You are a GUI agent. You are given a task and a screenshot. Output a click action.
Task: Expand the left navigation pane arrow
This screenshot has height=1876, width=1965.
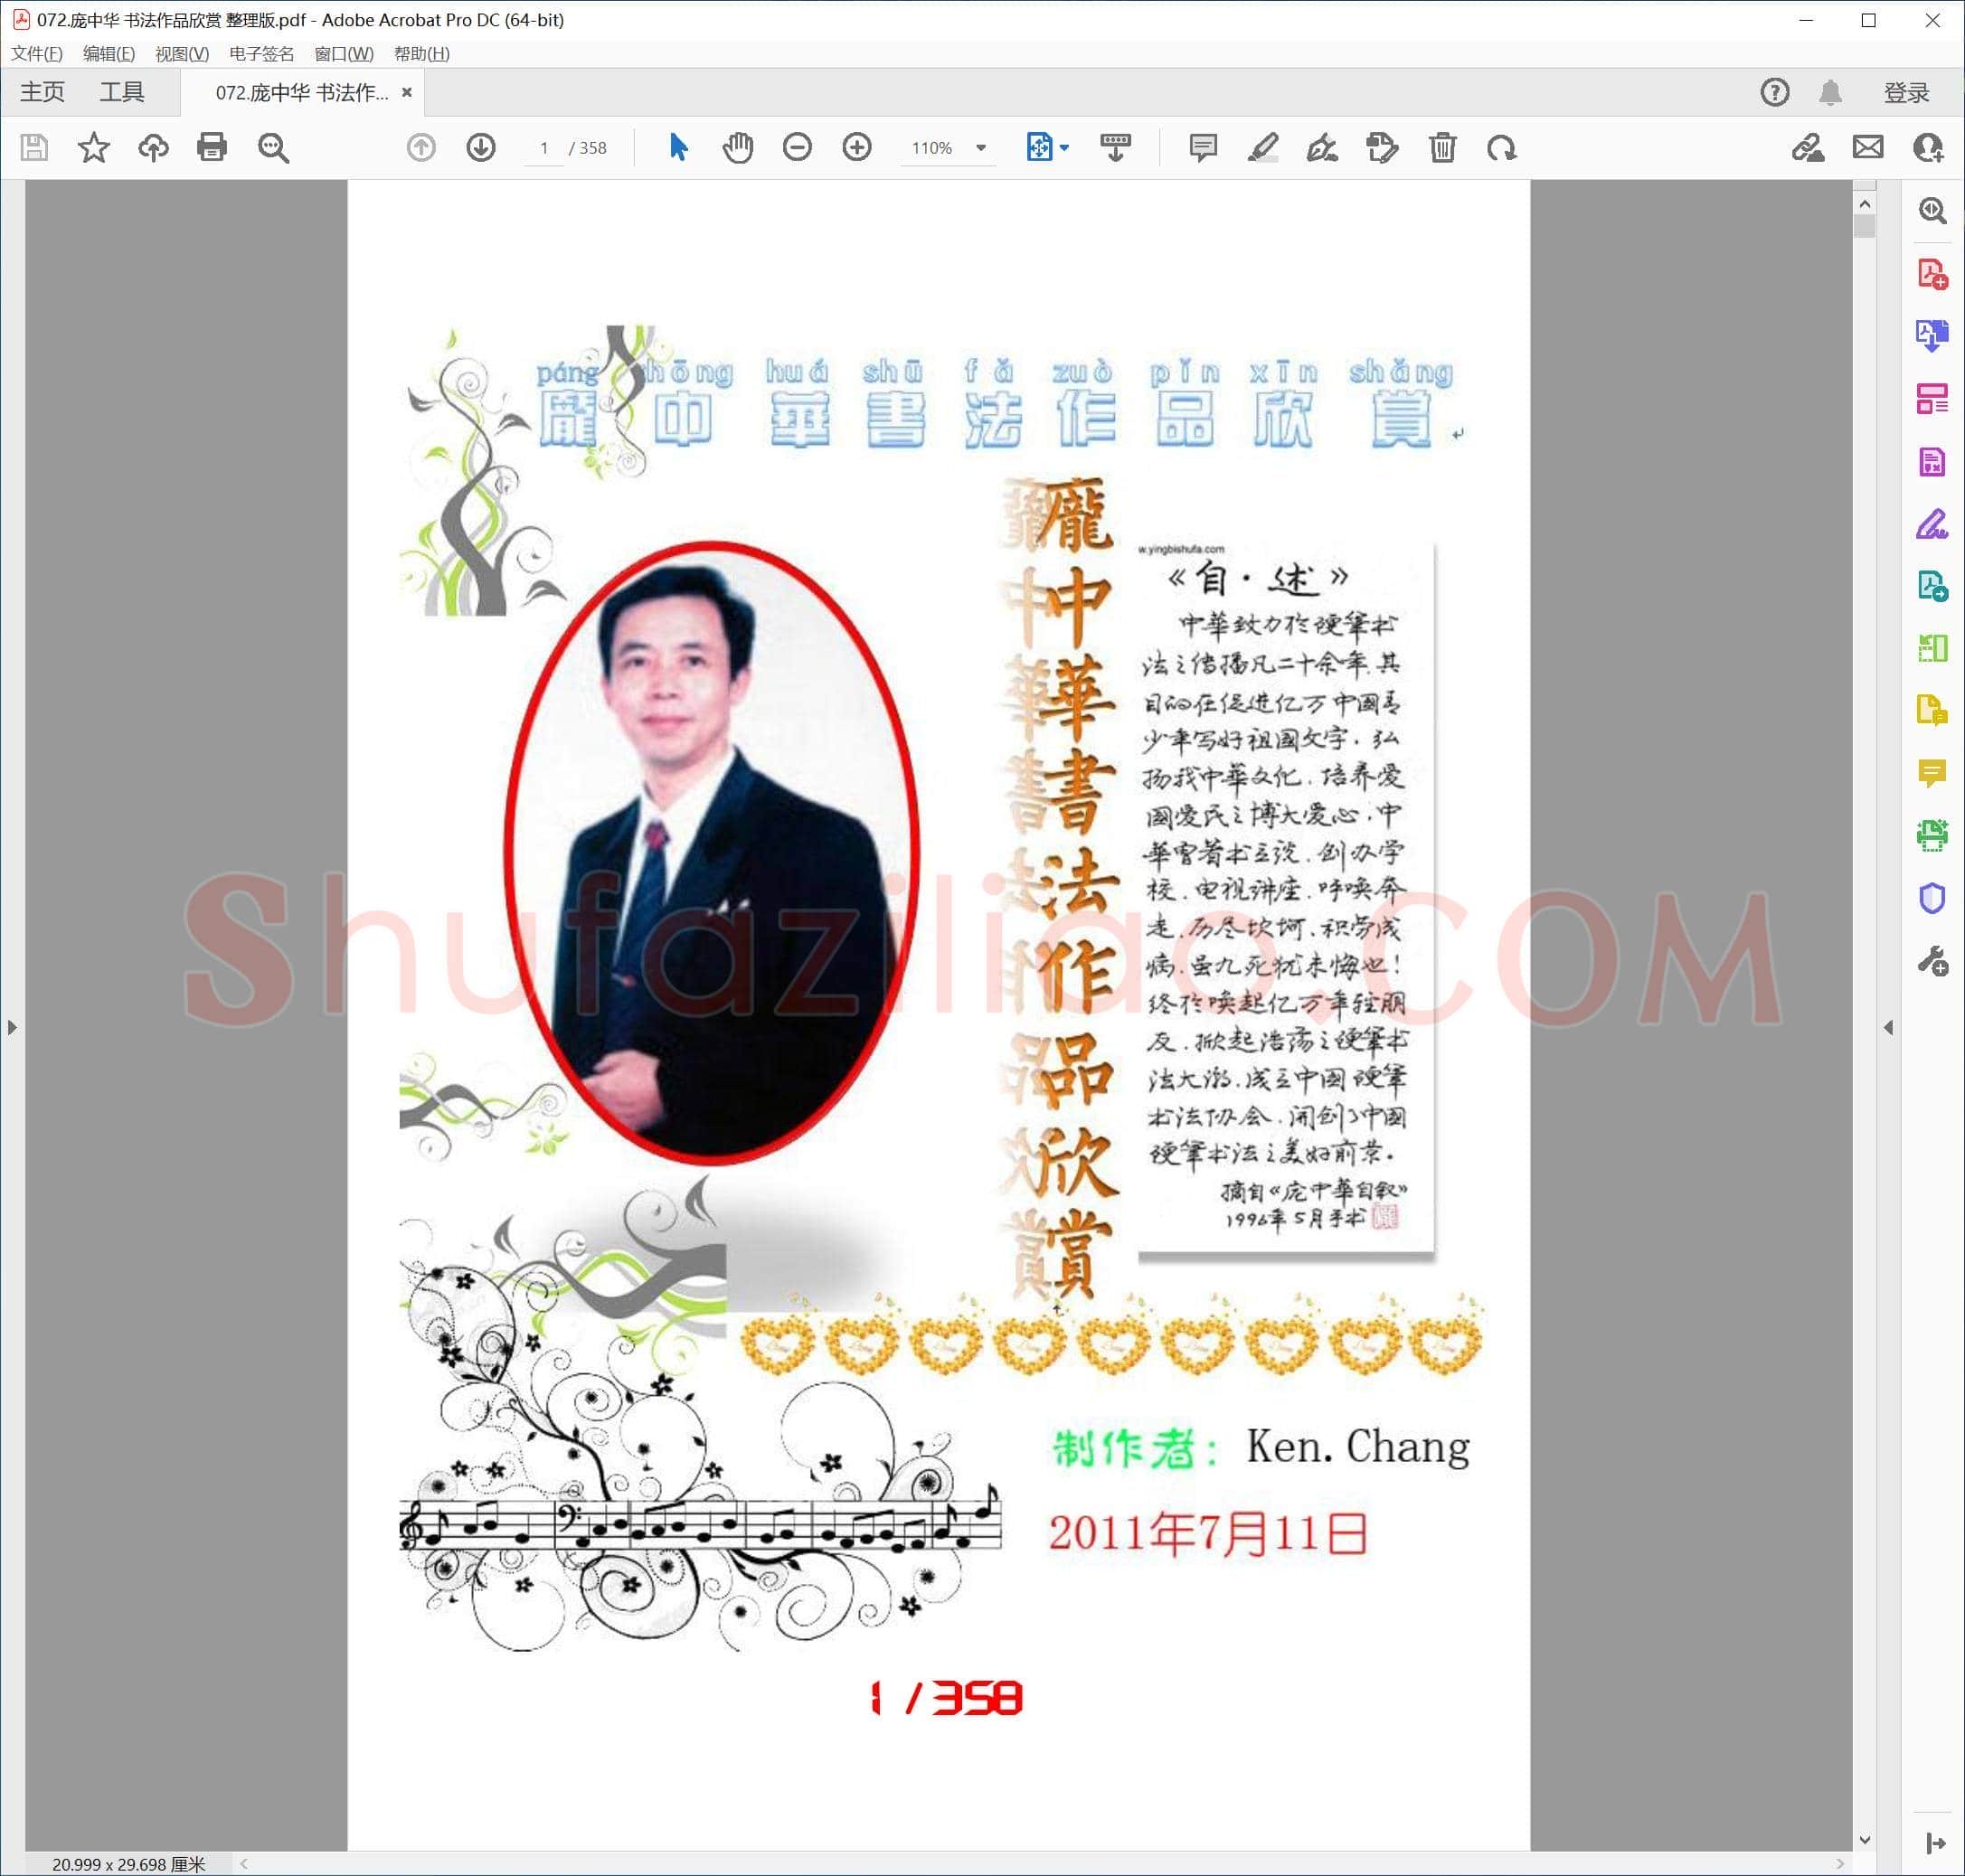point(12,1027)
